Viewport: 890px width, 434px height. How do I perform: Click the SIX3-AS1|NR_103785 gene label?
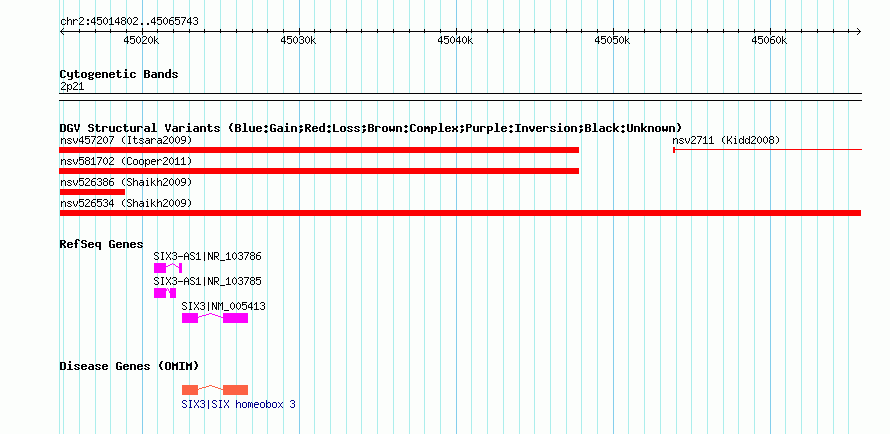(x=207, y=281)
